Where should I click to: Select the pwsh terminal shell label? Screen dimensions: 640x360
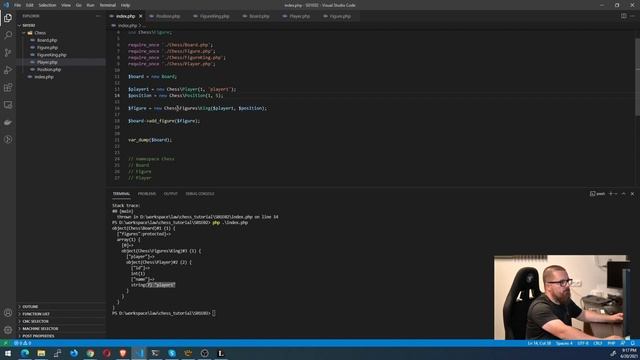(x=598, y=193)
